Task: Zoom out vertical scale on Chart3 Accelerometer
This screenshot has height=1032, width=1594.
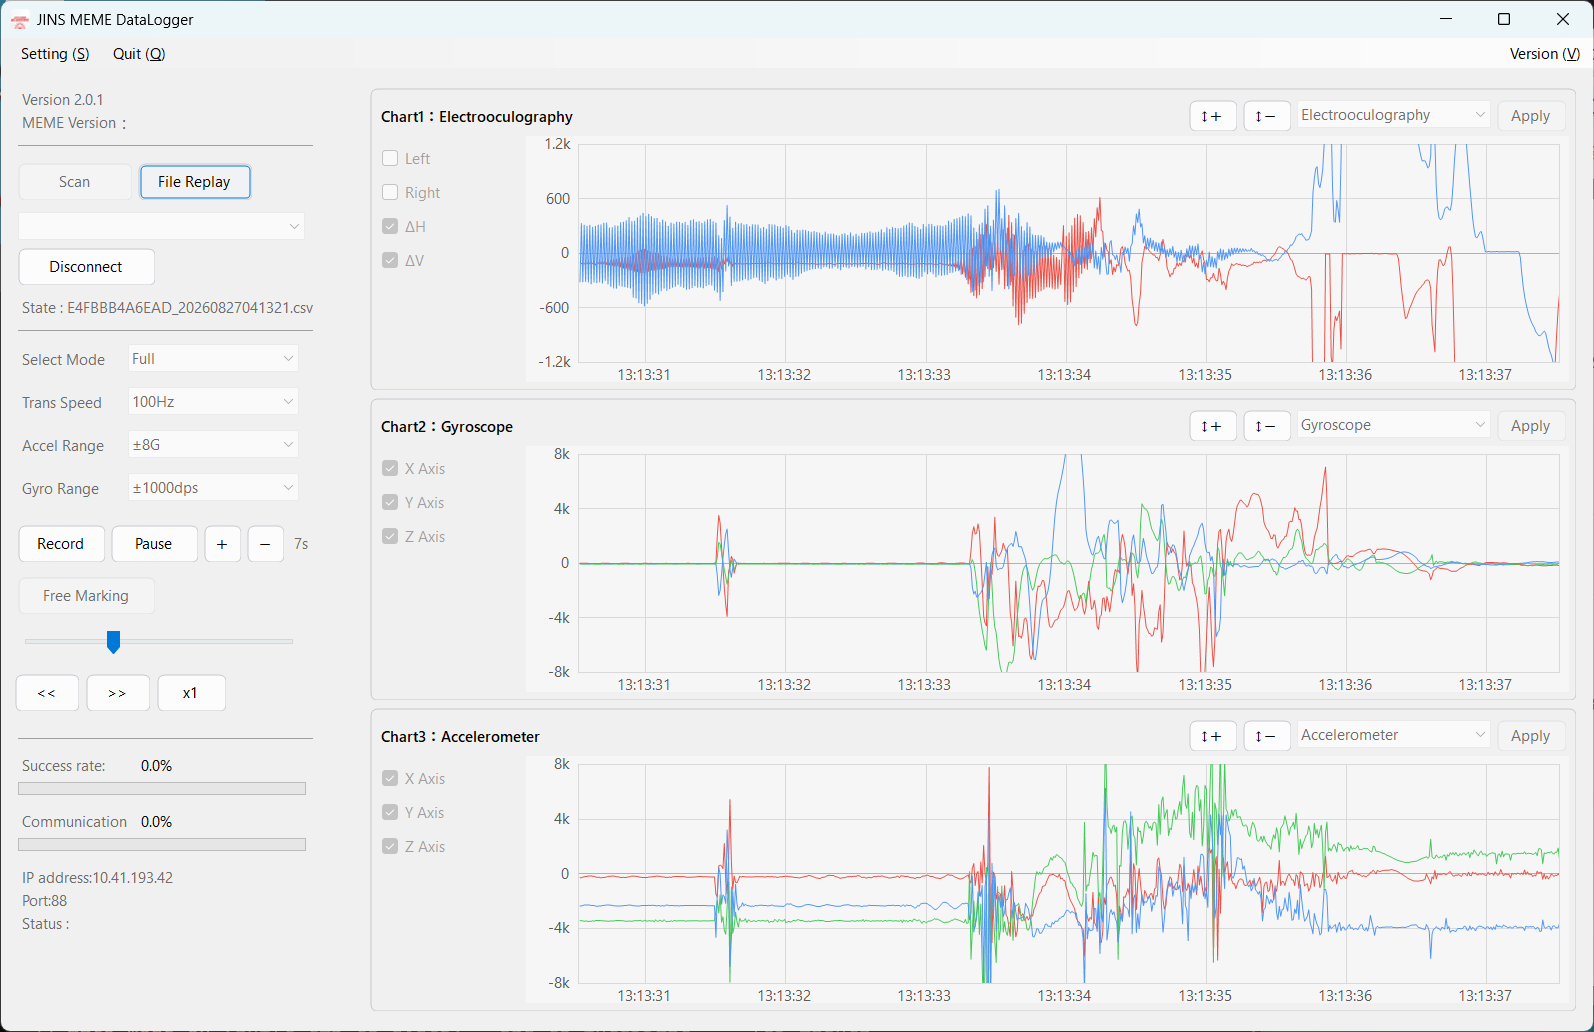Action: (x=1266, y=736)
